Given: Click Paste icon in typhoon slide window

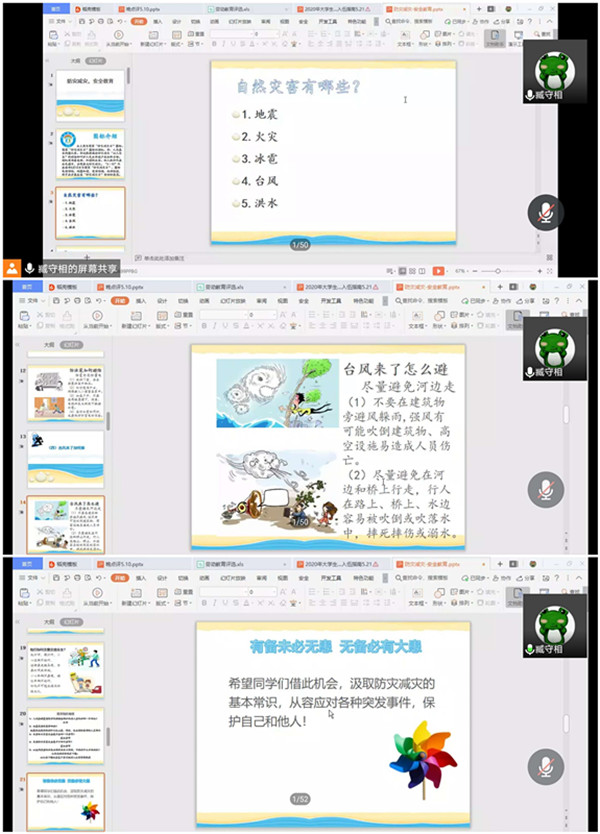Looking at the screenshot, I should (x=24, y=316).
